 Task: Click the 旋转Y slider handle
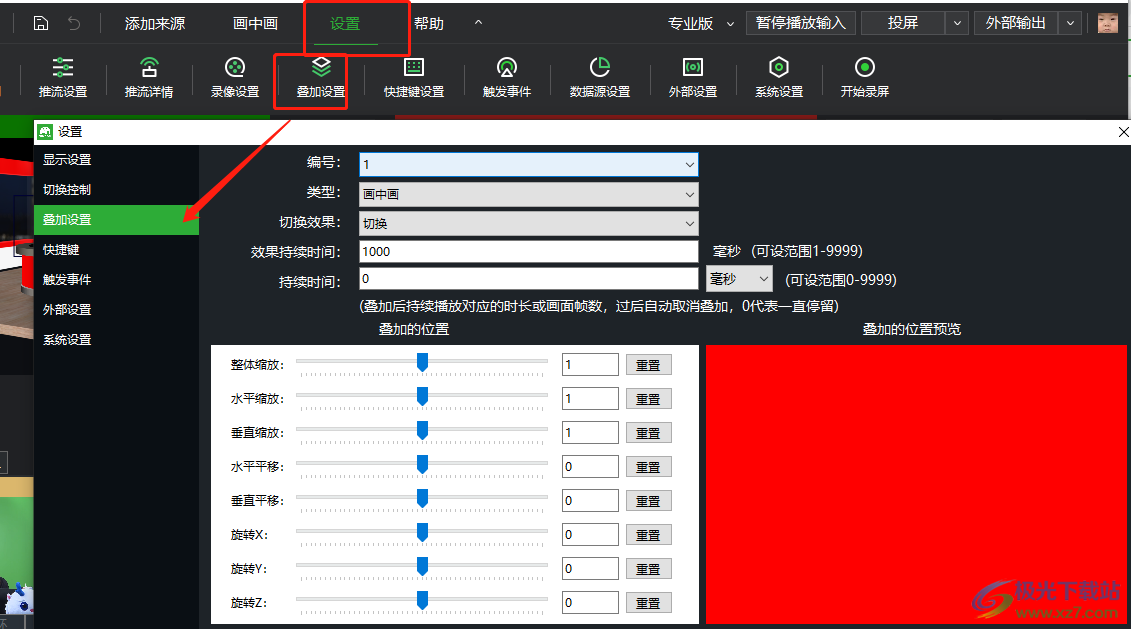pyautogui.click(x=423, y=566)
